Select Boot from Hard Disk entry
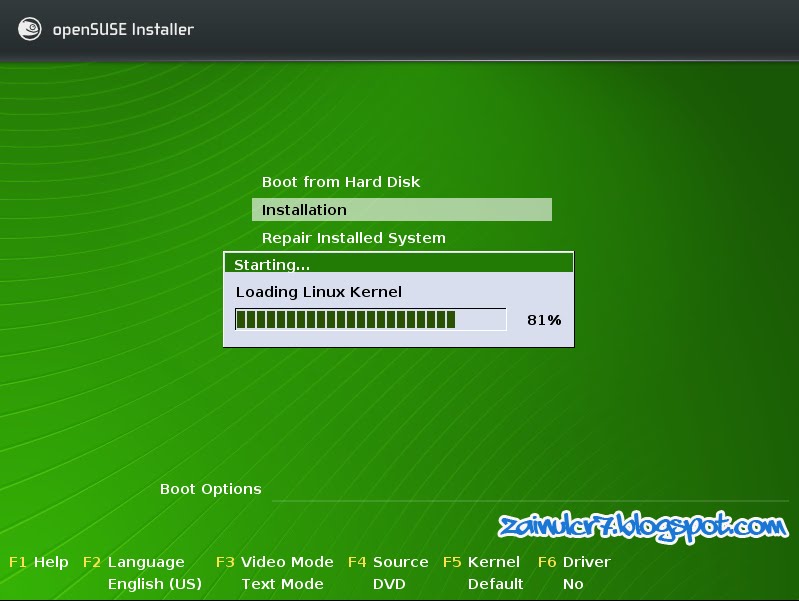Image resolution: width=799 pixels, height=601 pixels. coord(340,181)
